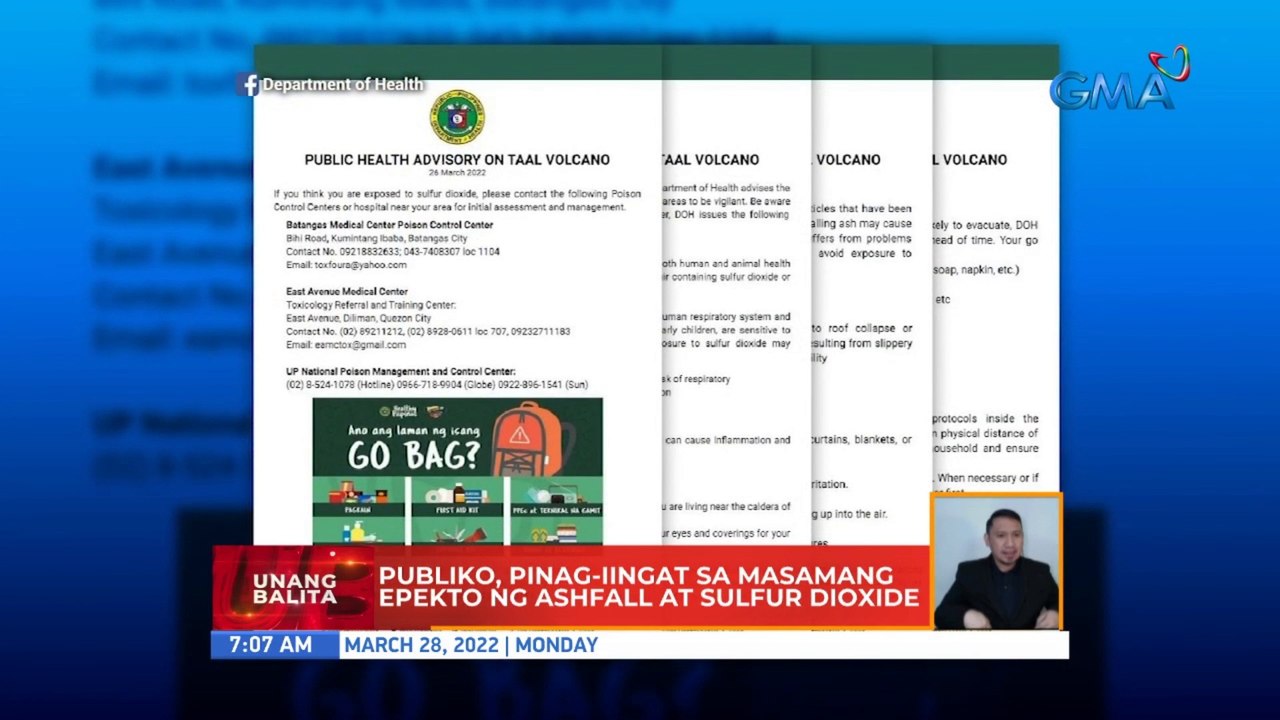Click the "FIRST AID KIT" tile in Go Bag graphic
Screen dimensions: 1280x720
click(457, 497)
